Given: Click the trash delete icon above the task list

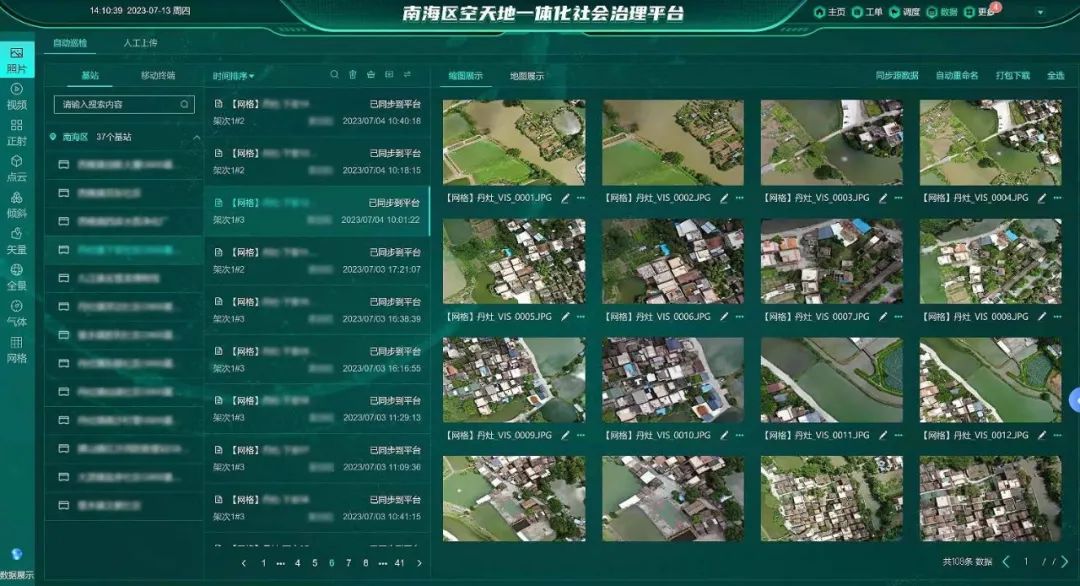Looking at the screenshot, I should (x=352, y=75).
